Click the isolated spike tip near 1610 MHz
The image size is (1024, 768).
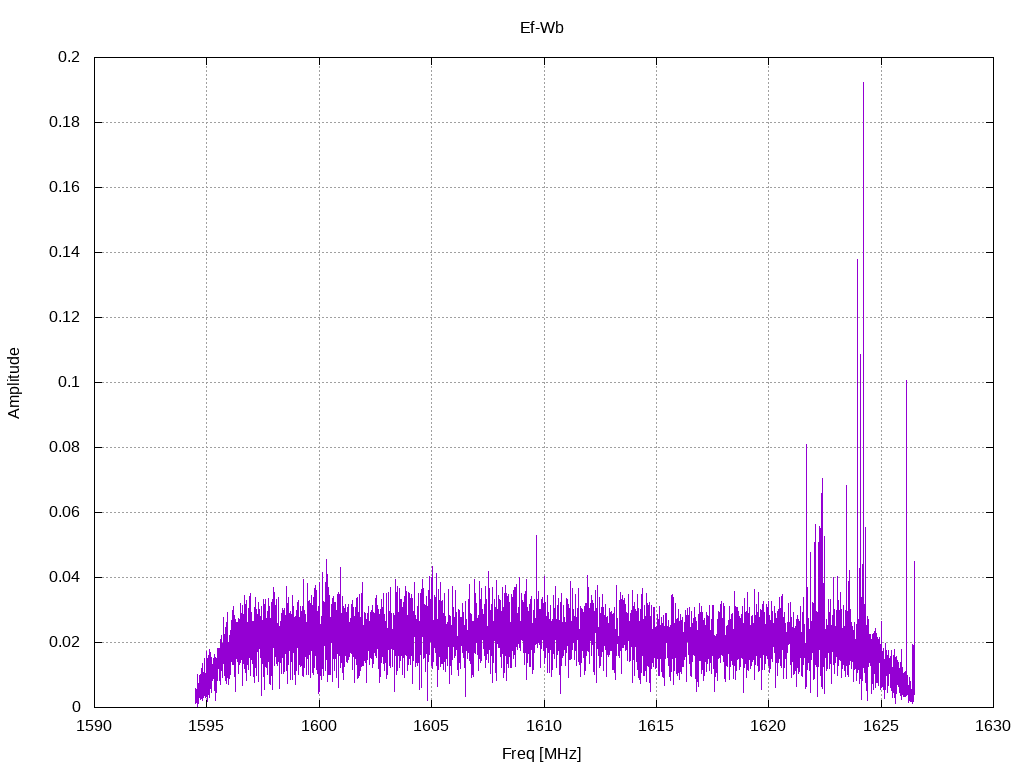coord(537,537)
